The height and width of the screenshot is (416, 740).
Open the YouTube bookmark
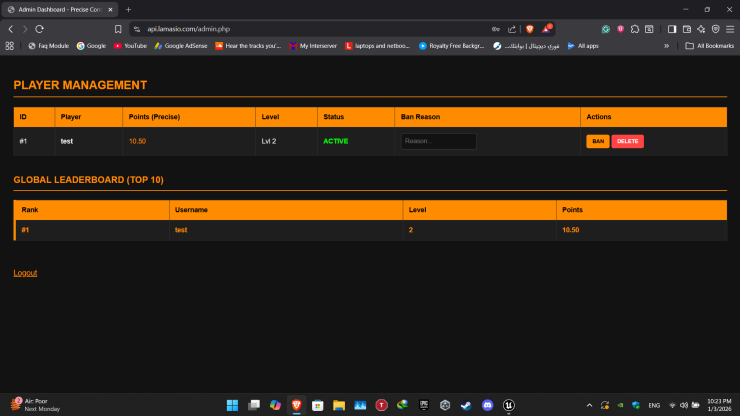pyautogui.click(x=130, y=46)
